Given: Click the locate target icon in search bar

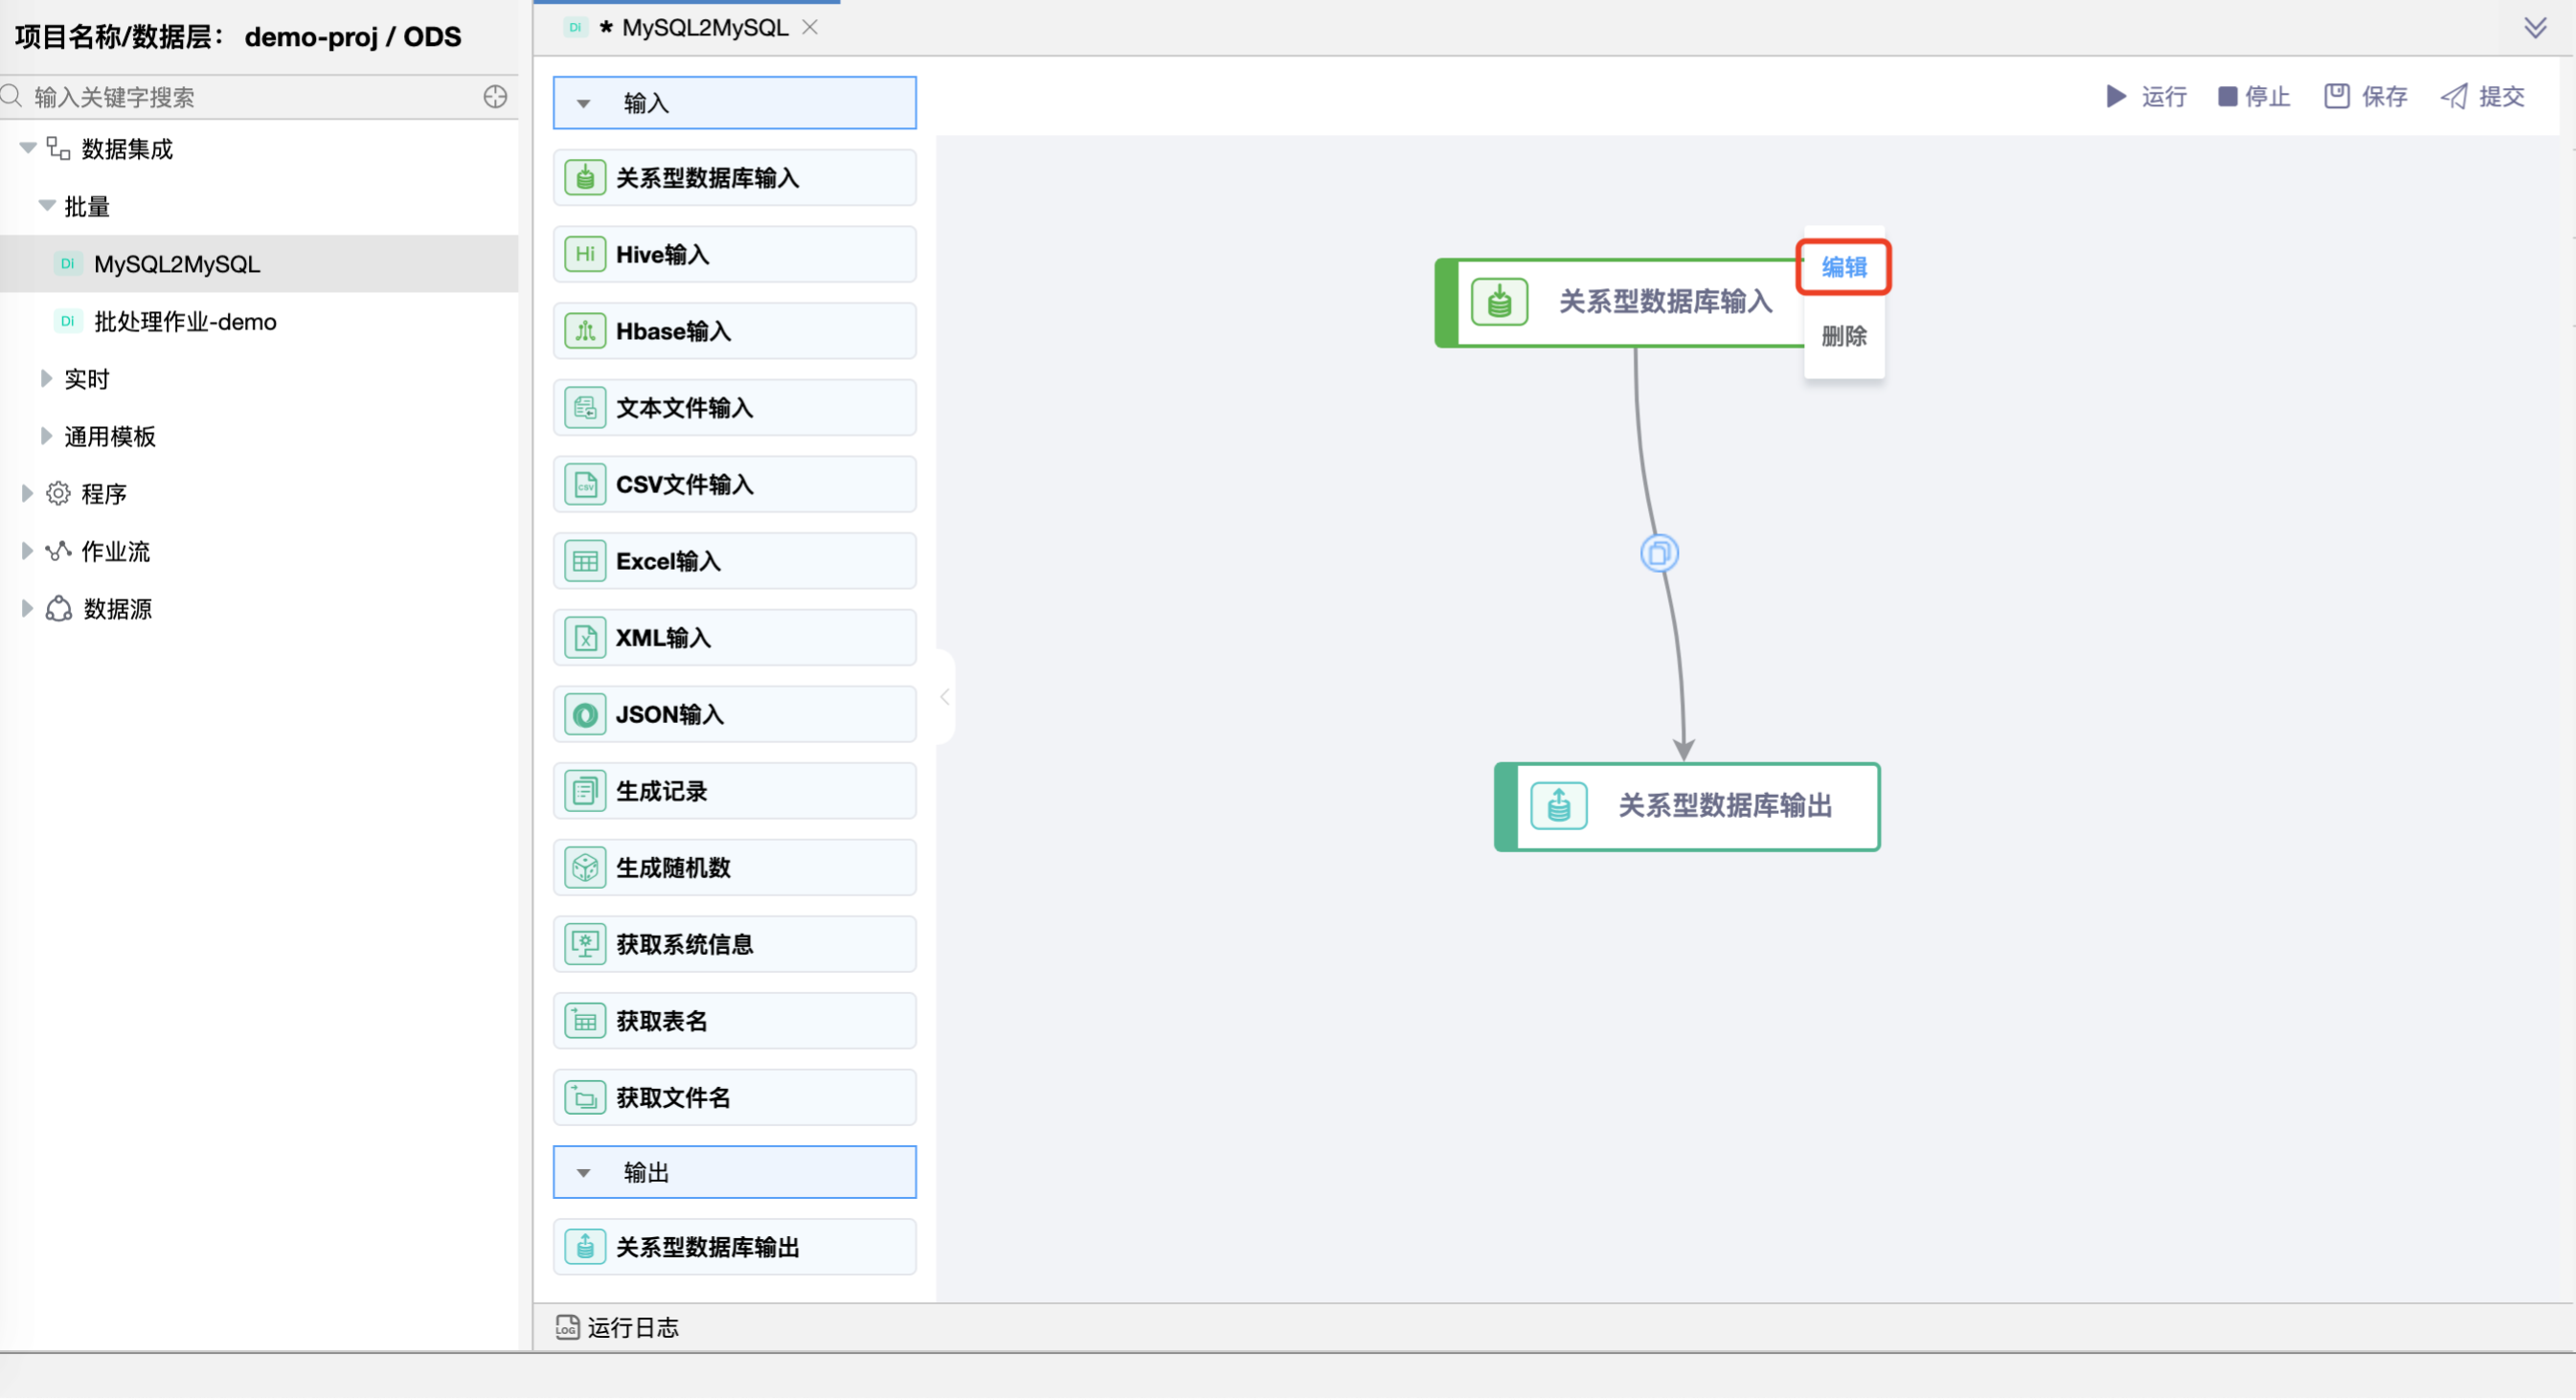Looking at the screenshot, I should tap(495, 97).
